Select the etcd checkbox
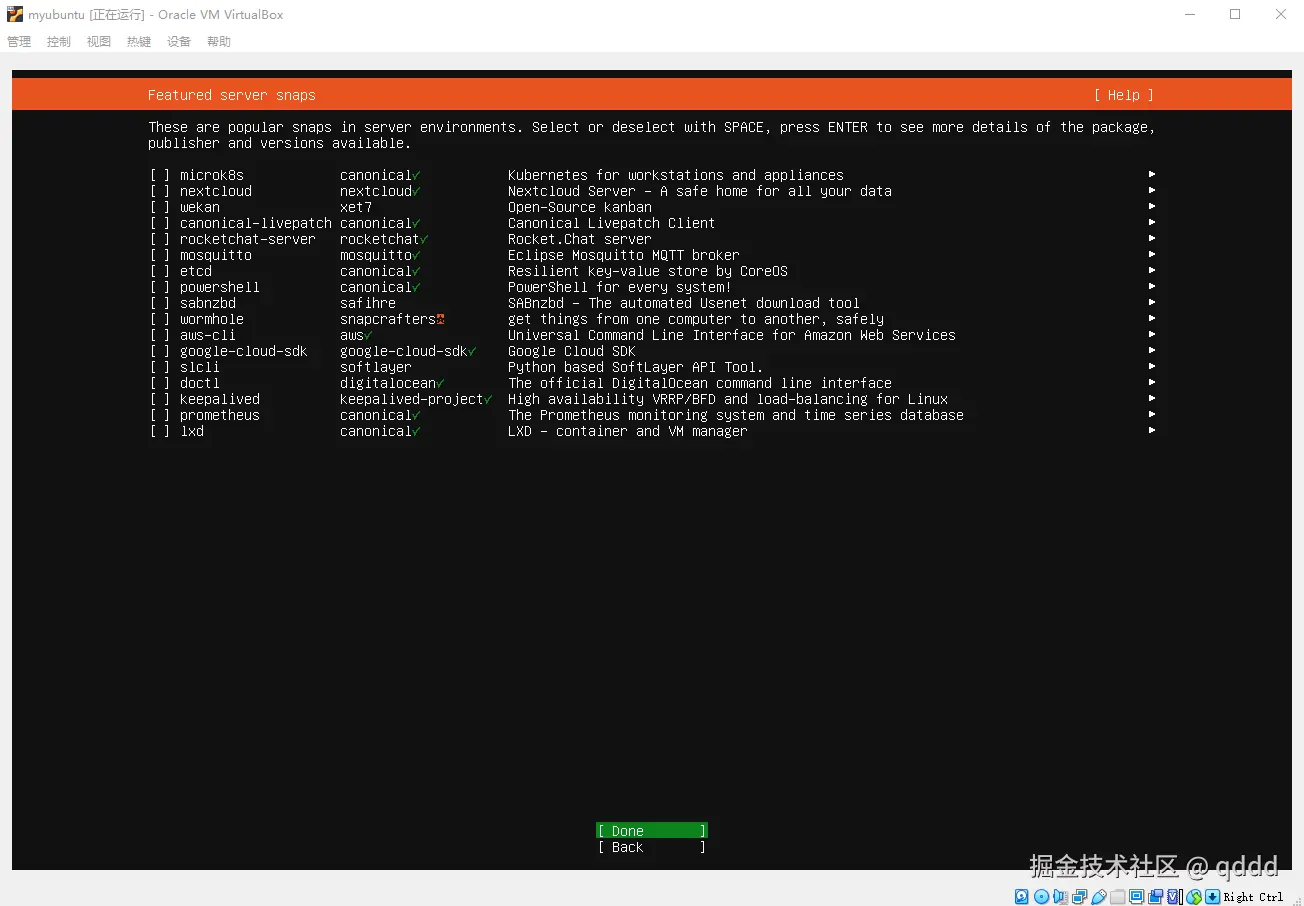This screenshot has width=1304, height=906. point(160,271)
